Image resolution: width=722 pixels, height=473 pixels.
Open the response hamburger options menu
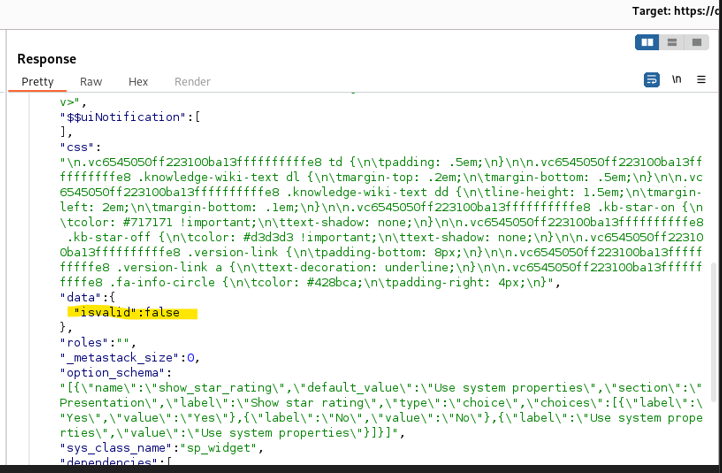coord(701,80)
